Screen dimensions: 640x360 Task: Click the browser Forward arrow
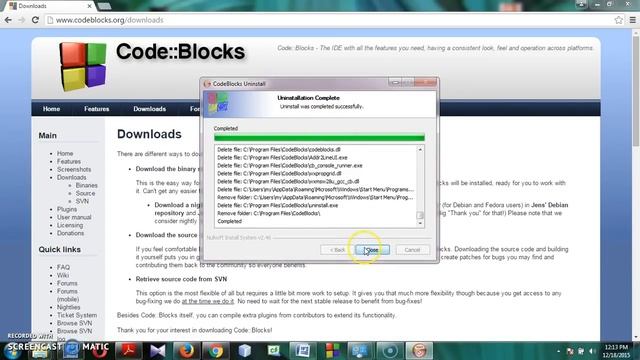[x=22, y=20]
